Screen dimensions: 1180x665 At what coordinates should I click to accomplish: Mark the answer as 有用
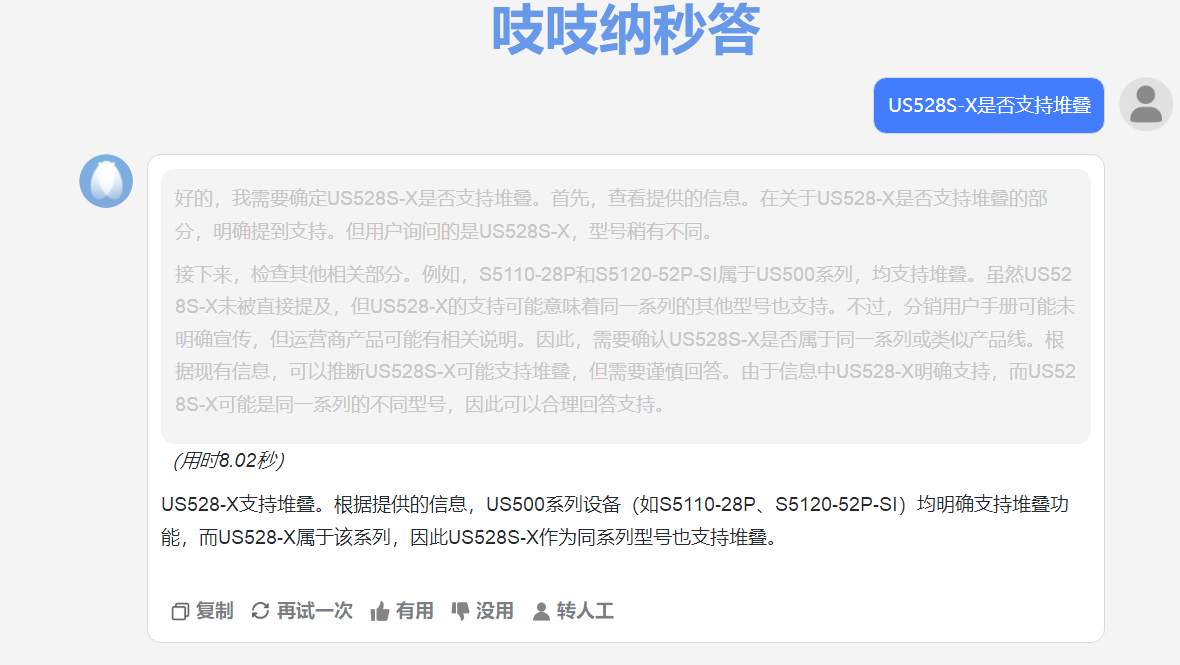414,611
